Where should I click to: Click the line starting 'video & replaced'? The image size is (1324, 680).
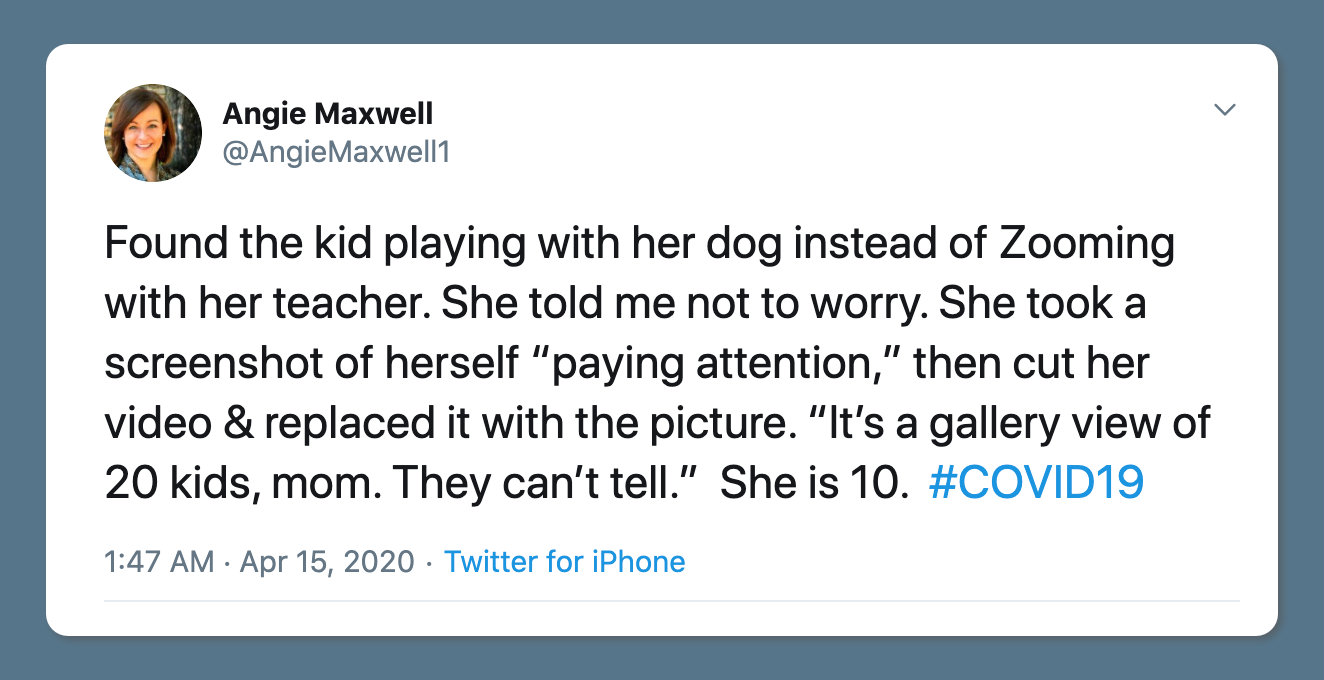coord(657,424)
